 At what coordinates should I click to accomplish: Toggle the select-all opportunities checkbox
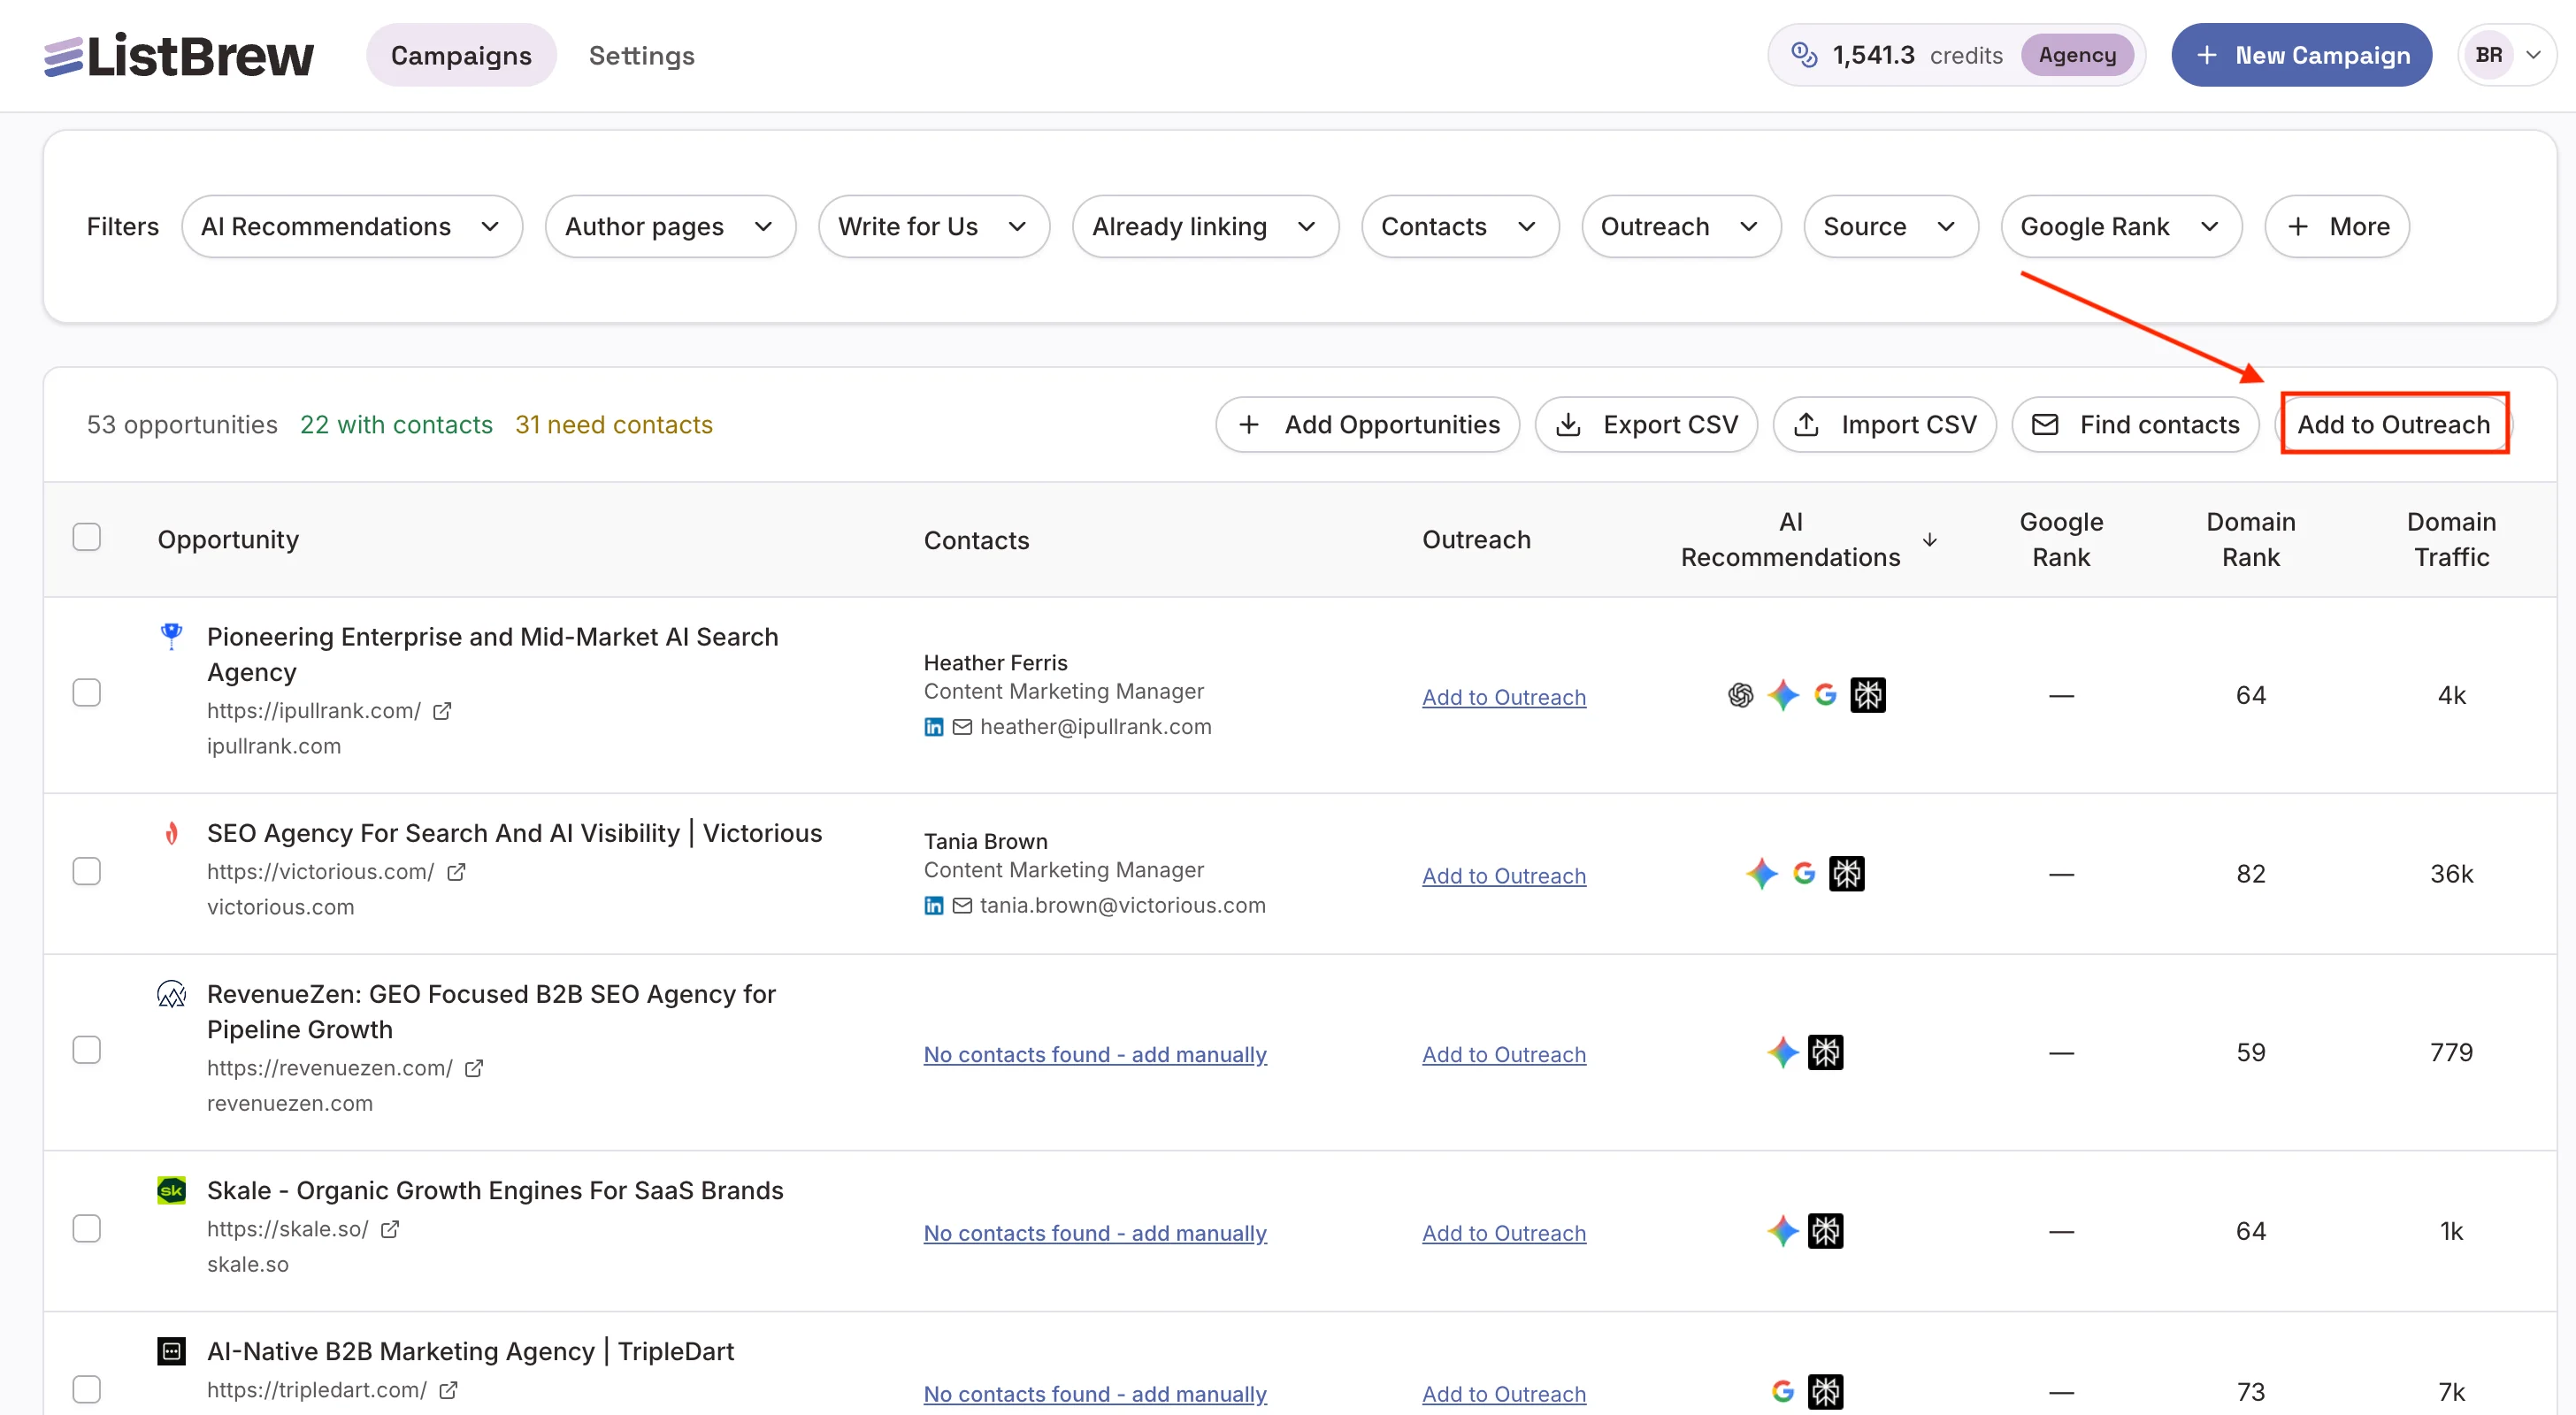[87, 538]
